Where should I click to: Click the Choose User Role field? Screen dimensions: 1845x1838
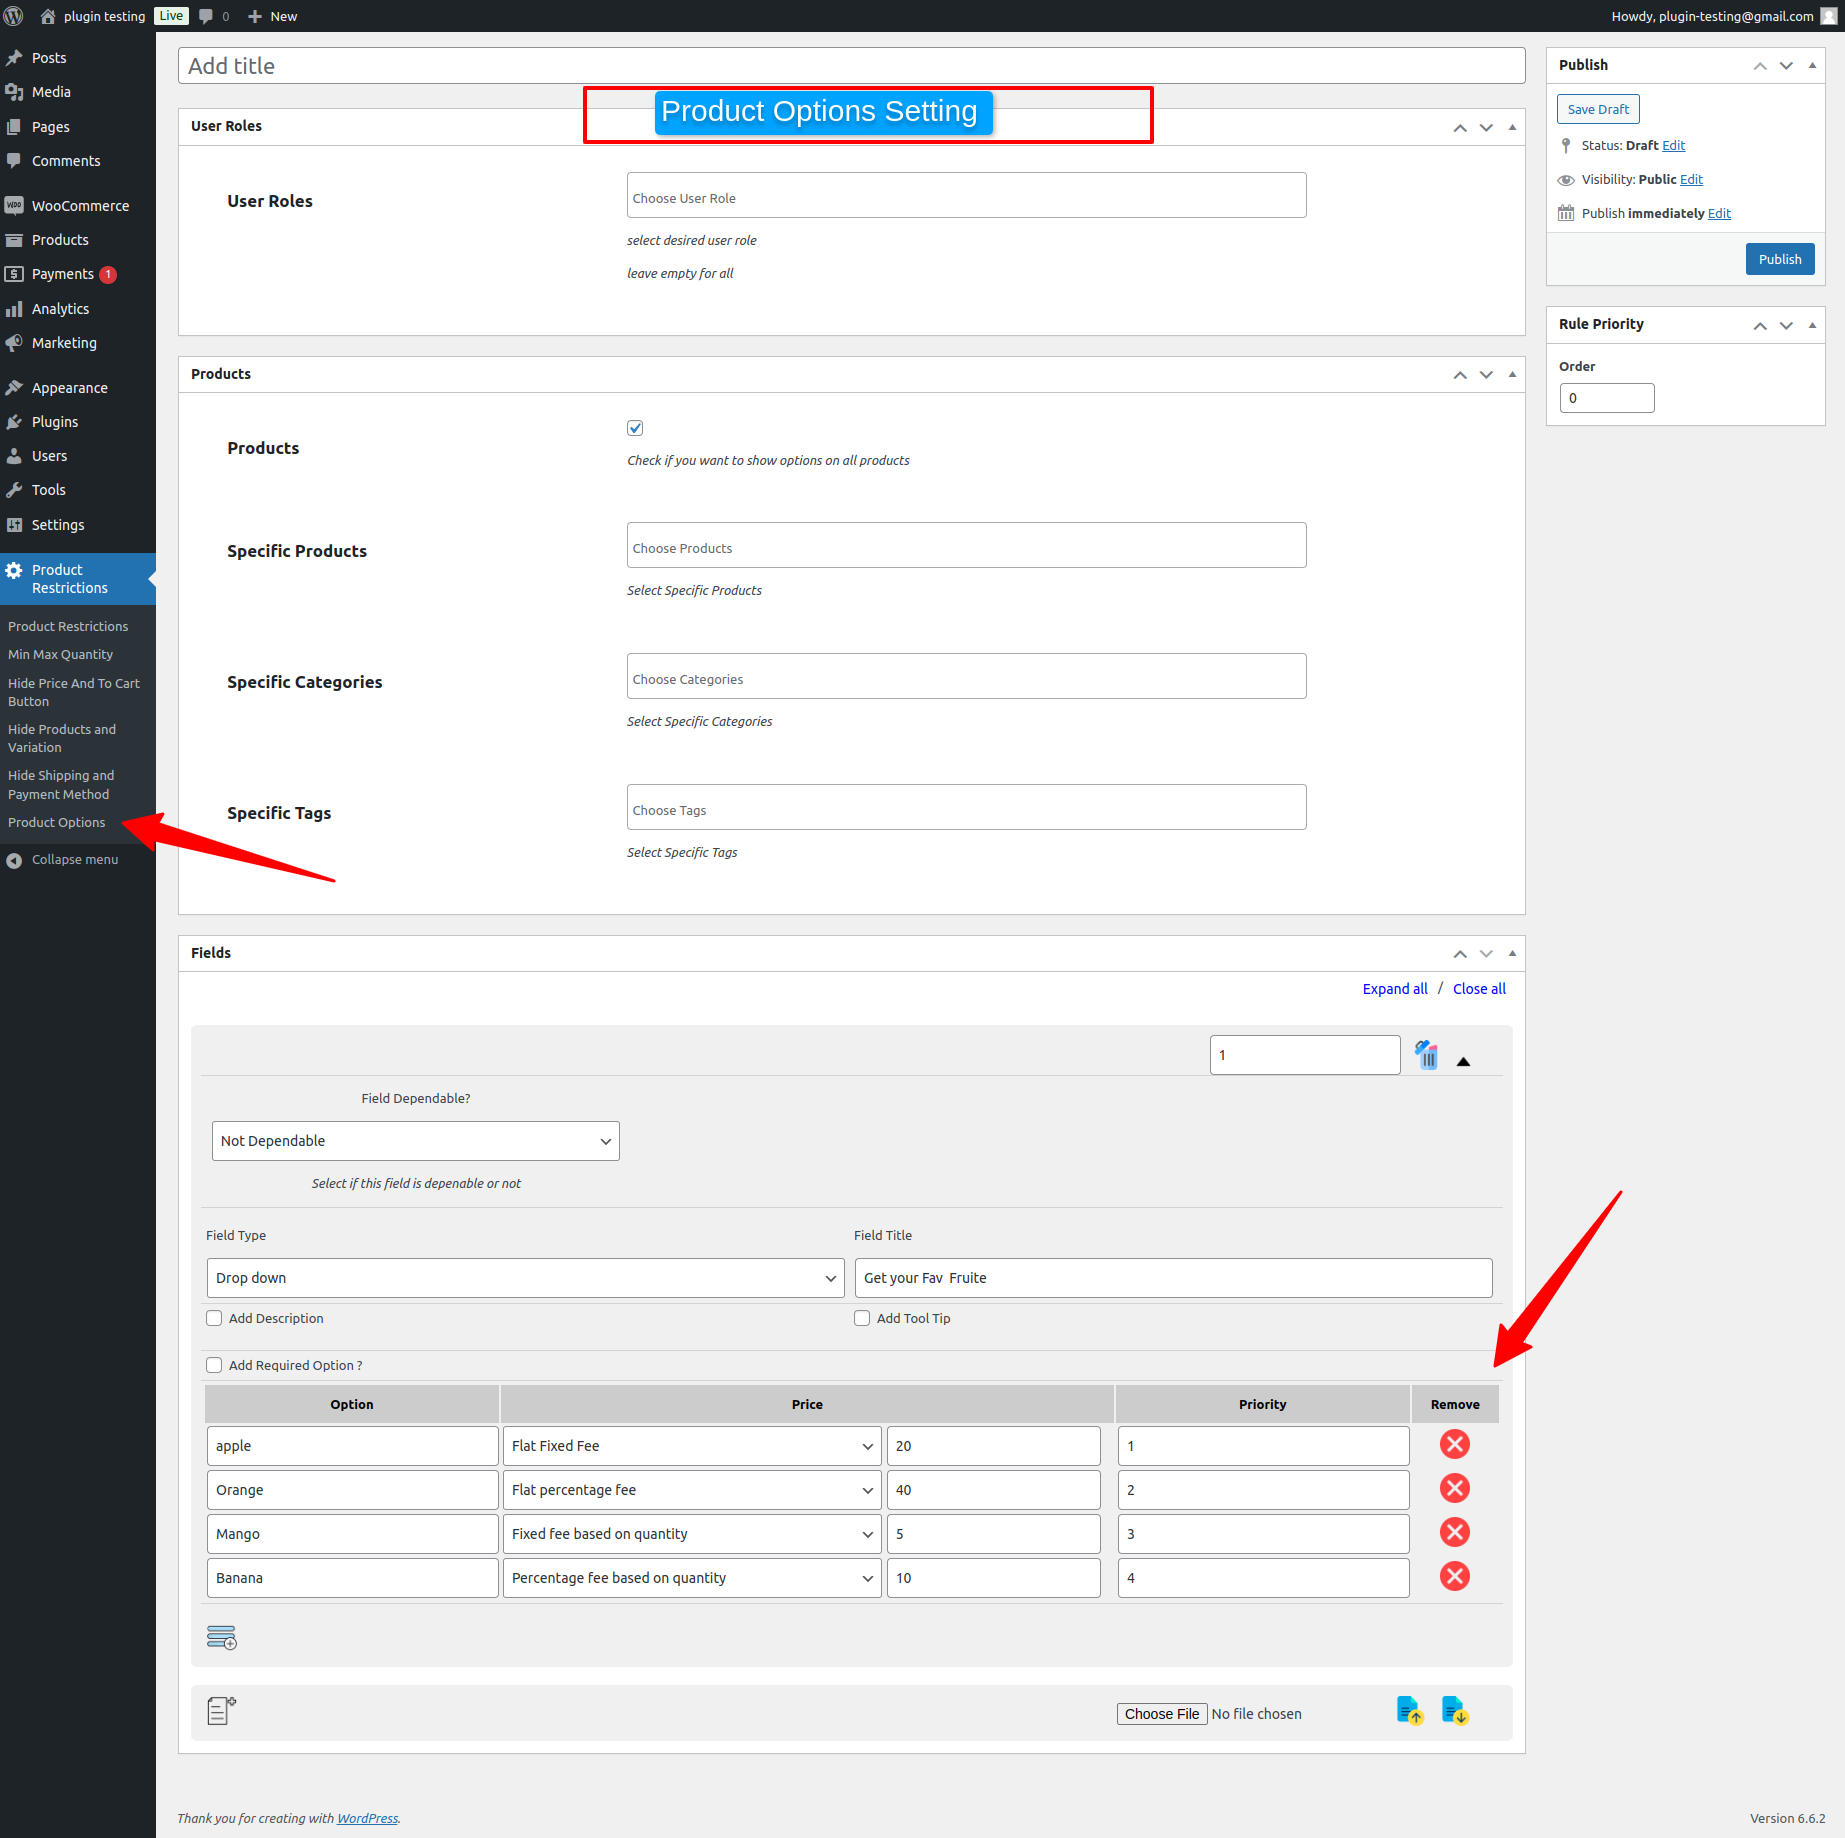(x=967, y=195)
